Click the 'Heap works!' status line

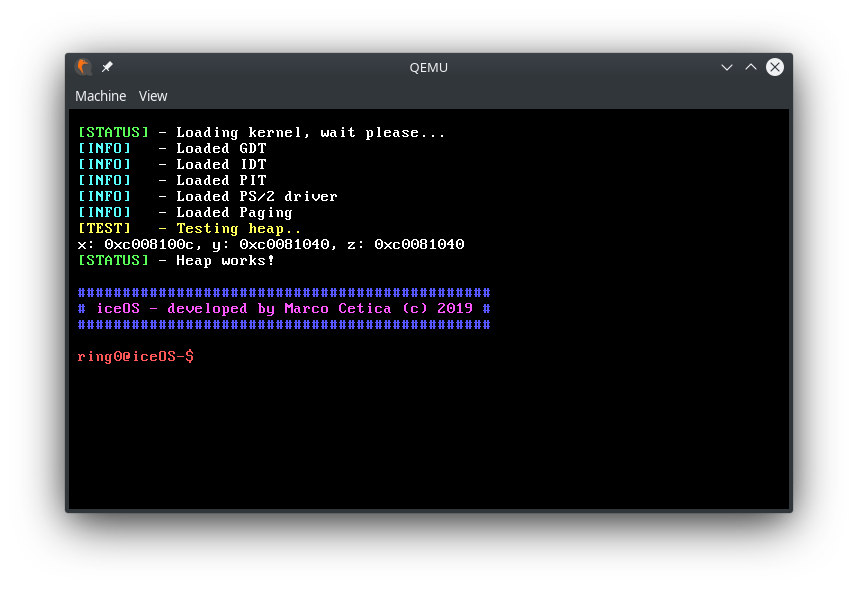tap(225, 260)
